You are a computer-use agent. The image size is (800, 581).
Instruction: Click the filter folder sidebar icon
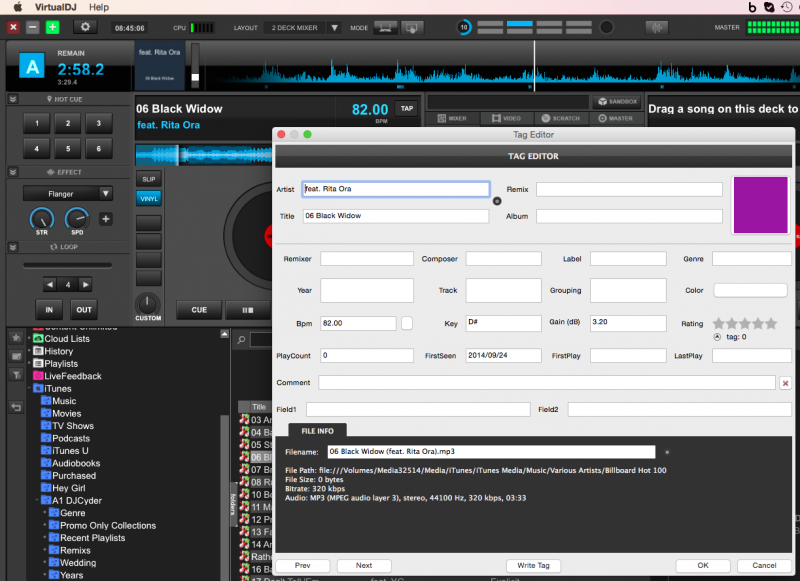tap(16, 373)
